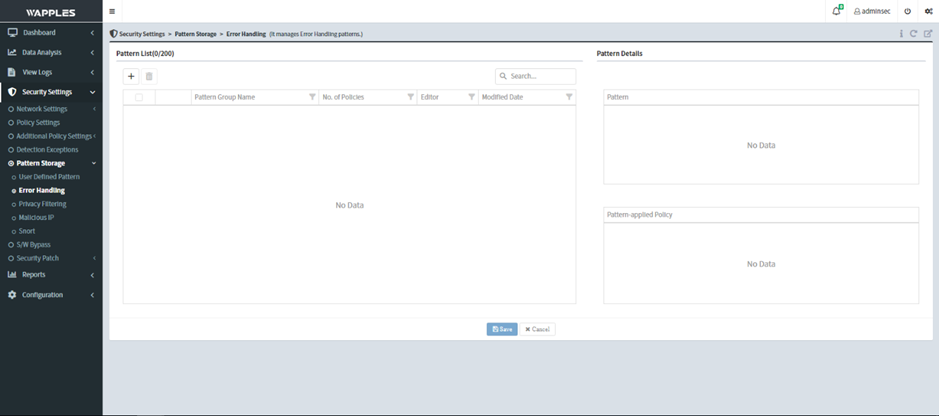The height and width of the screenshot is (416, 939).
Task: Go to Malicious IP page
Action: click(x=36, y=217)
